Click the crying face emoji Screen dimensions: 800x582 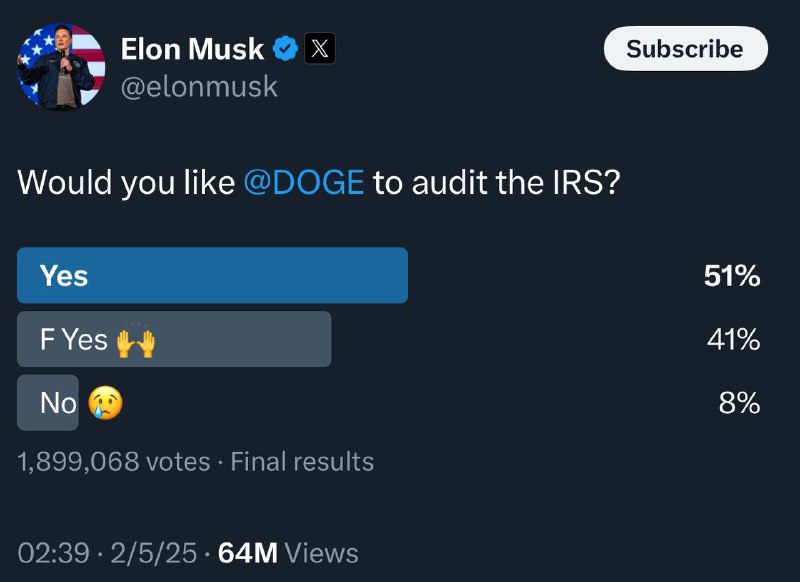tap(106, 403)
